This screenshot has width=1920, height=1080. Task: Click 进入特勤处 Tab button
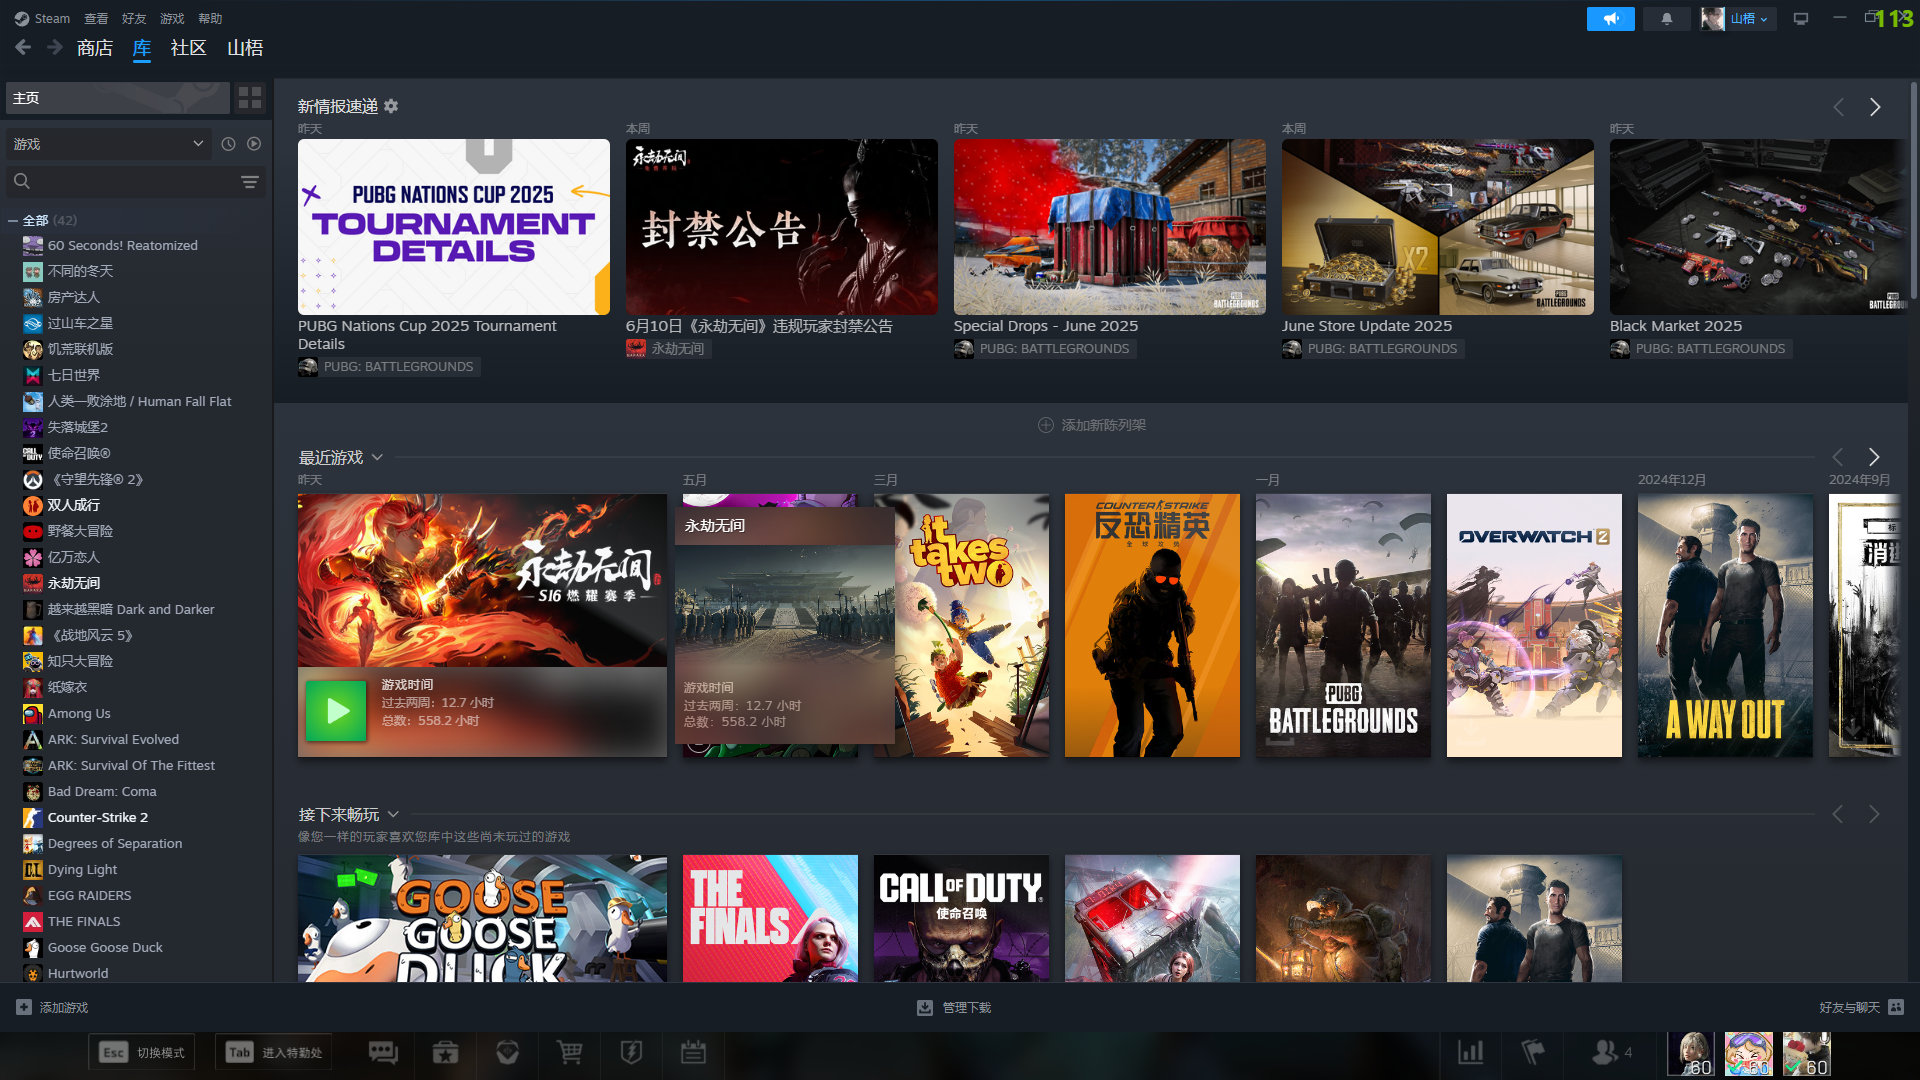[x=273, y=1052]
